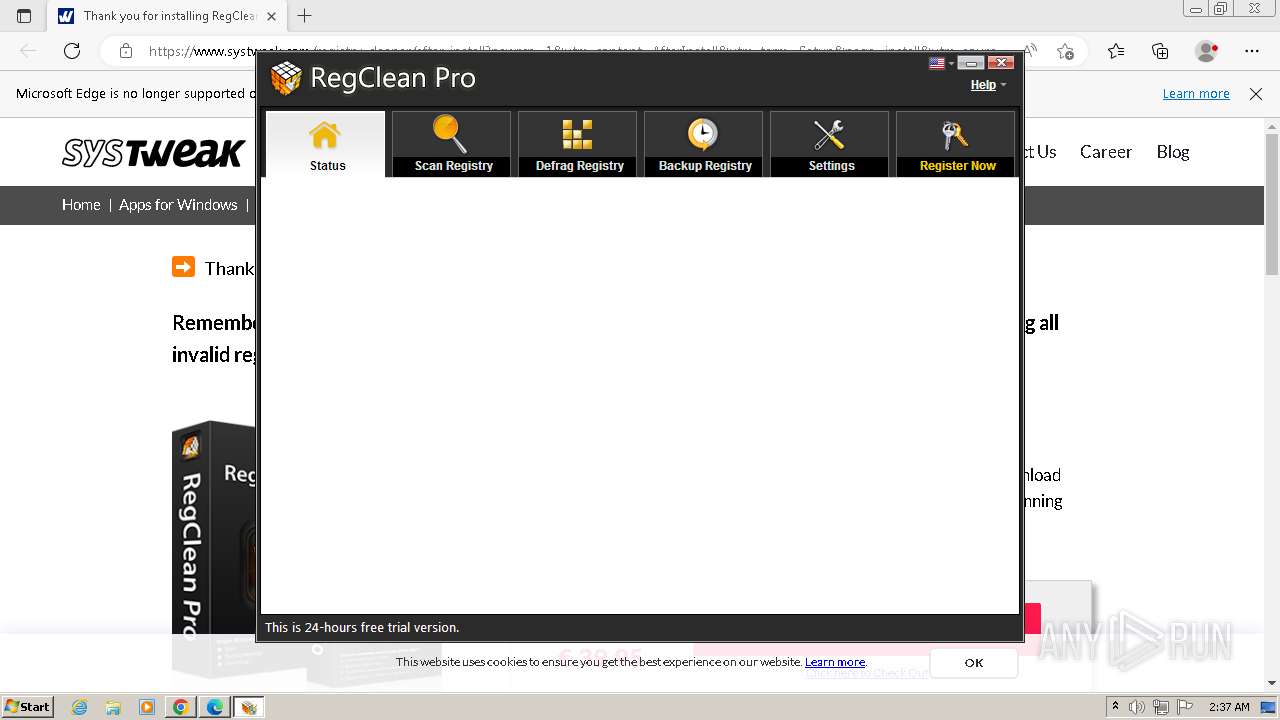
Task: Show hidden system tray icons
Action: point(1116,707)
